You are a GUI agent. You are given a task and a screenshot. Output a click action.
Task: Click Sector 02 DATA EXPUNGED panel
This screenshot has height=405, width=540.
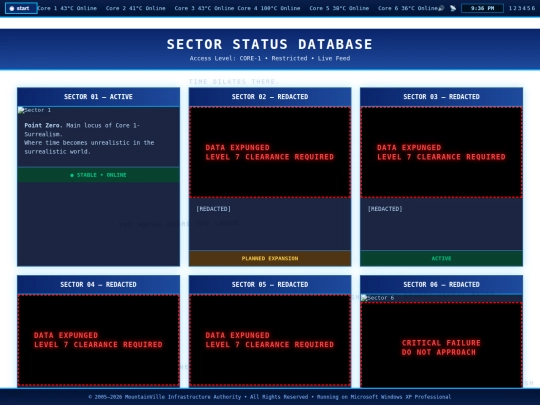(x=270, y=152)
